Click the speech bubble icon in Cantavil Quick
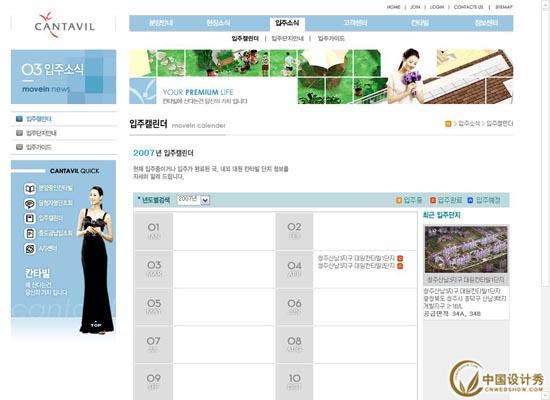550x400 pixels. [x=30, y=204]
